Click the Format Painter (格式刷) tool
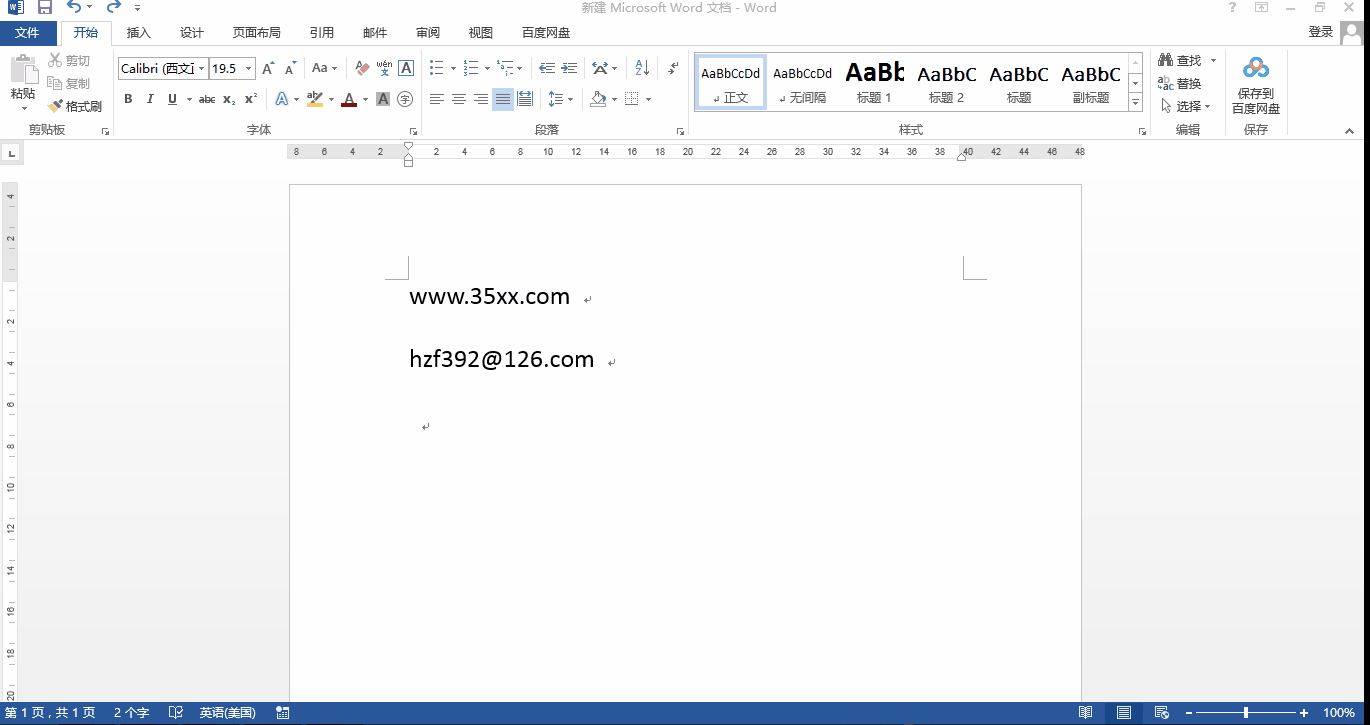1370x725 pixels. (75, 106)
